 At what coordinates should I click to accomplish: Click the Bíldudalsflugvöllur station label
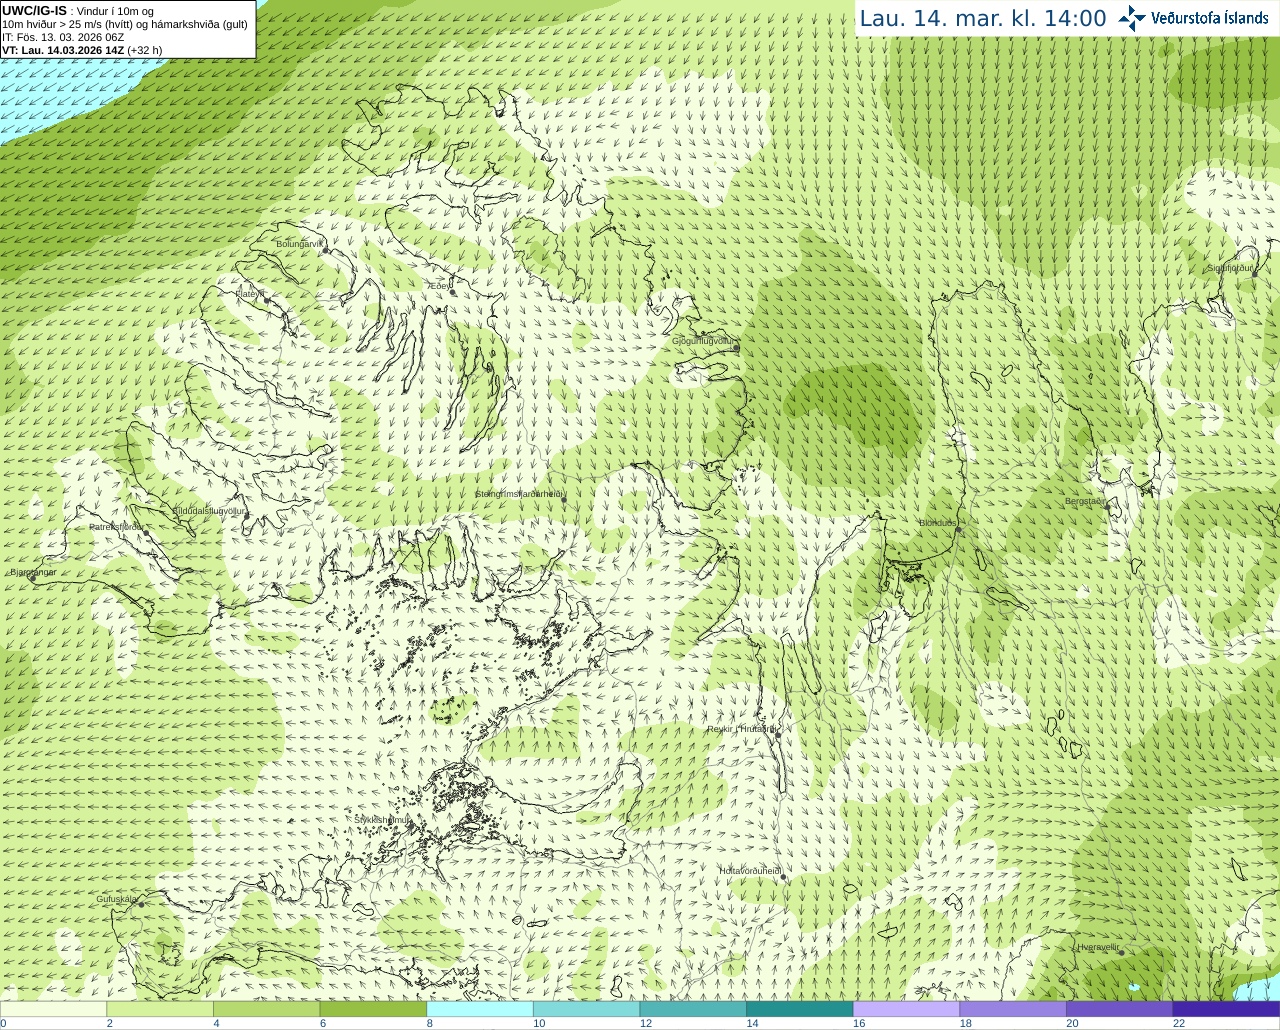click(x=209, y=510)
